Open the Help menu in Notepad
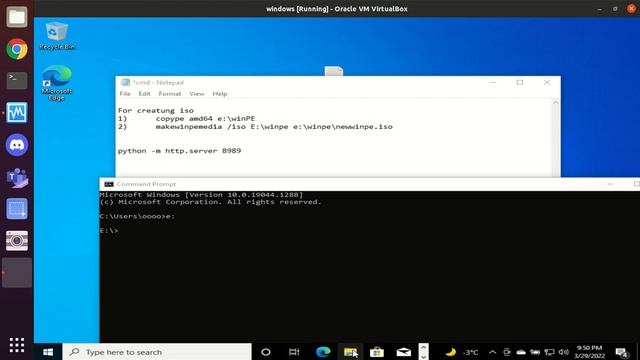Image resolution: width=640 pixels, height=360 pixels. point(220,93)
